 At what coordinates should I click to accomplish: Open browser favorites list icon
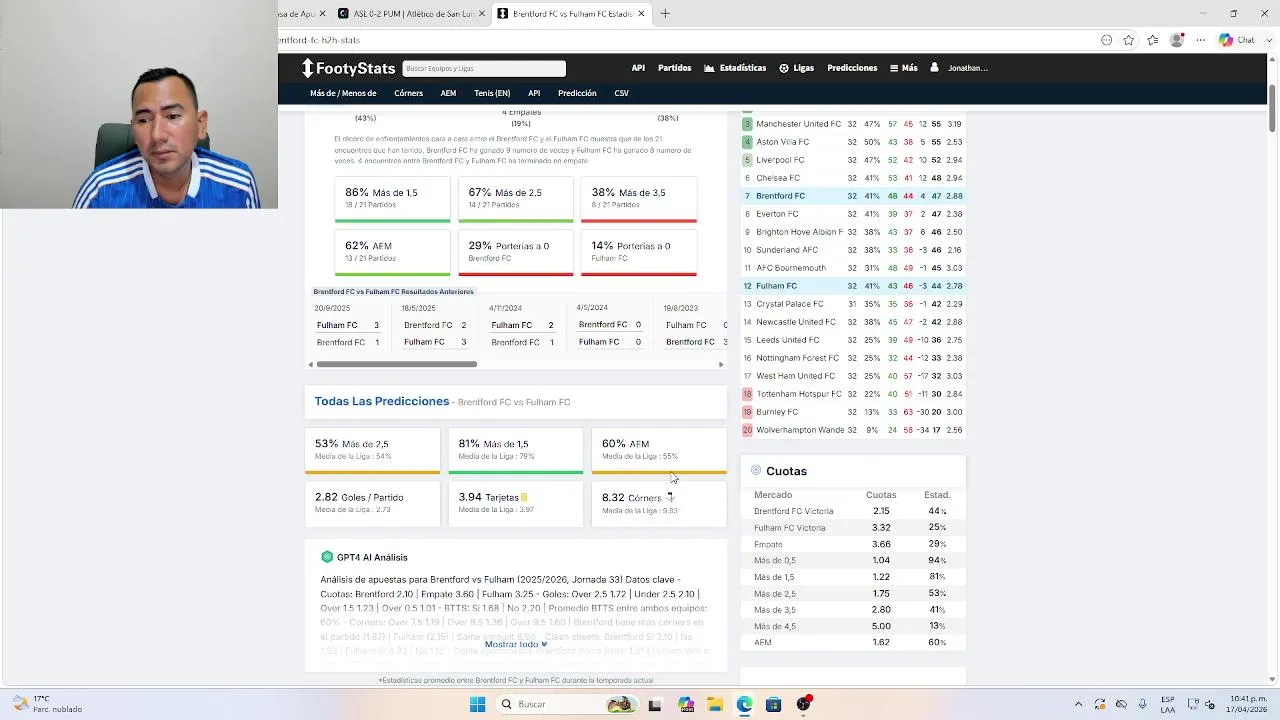[1153, 40]
